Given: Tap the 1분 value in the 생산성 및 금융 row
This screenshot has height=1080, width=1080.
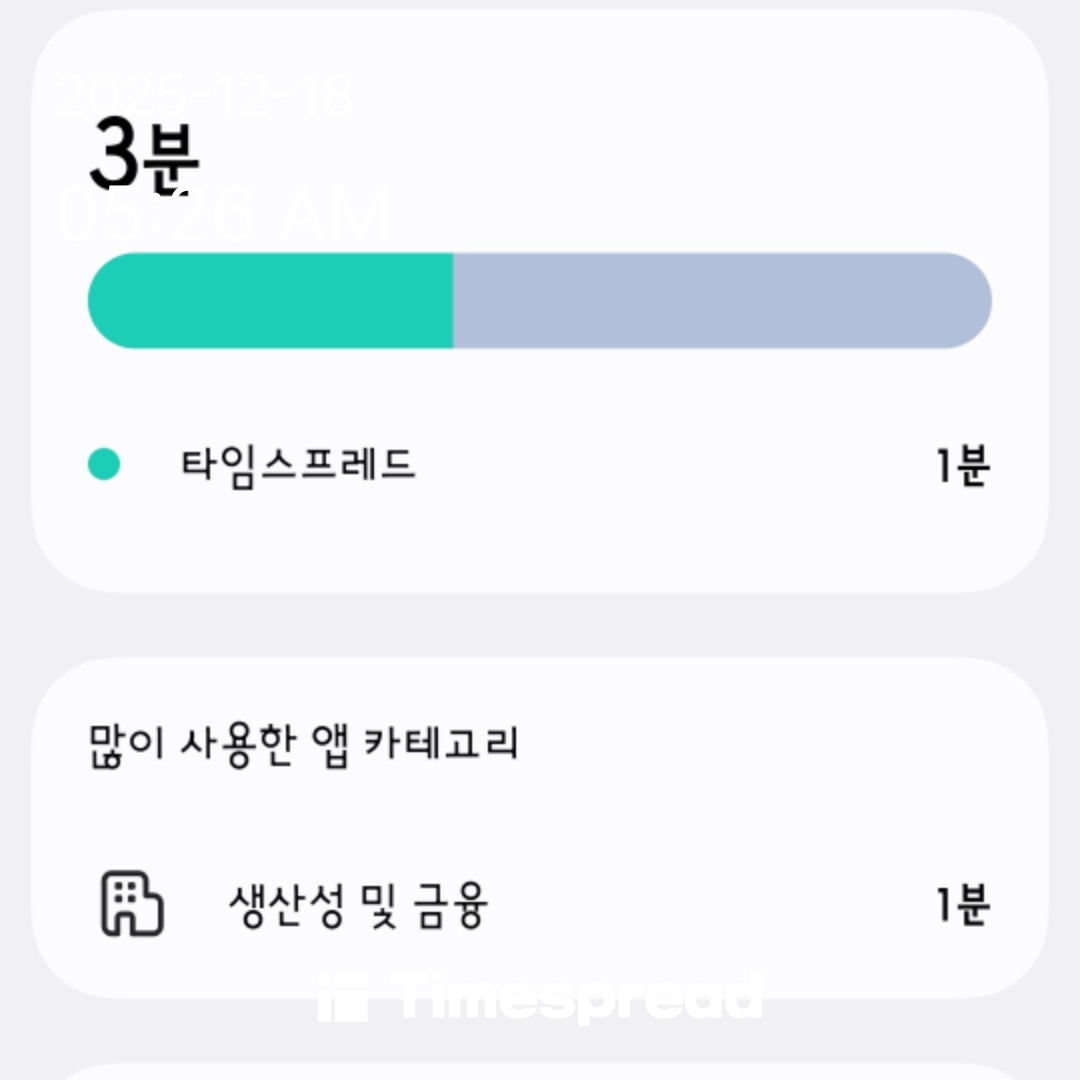Looking at the screenshot, I should 962,906.
